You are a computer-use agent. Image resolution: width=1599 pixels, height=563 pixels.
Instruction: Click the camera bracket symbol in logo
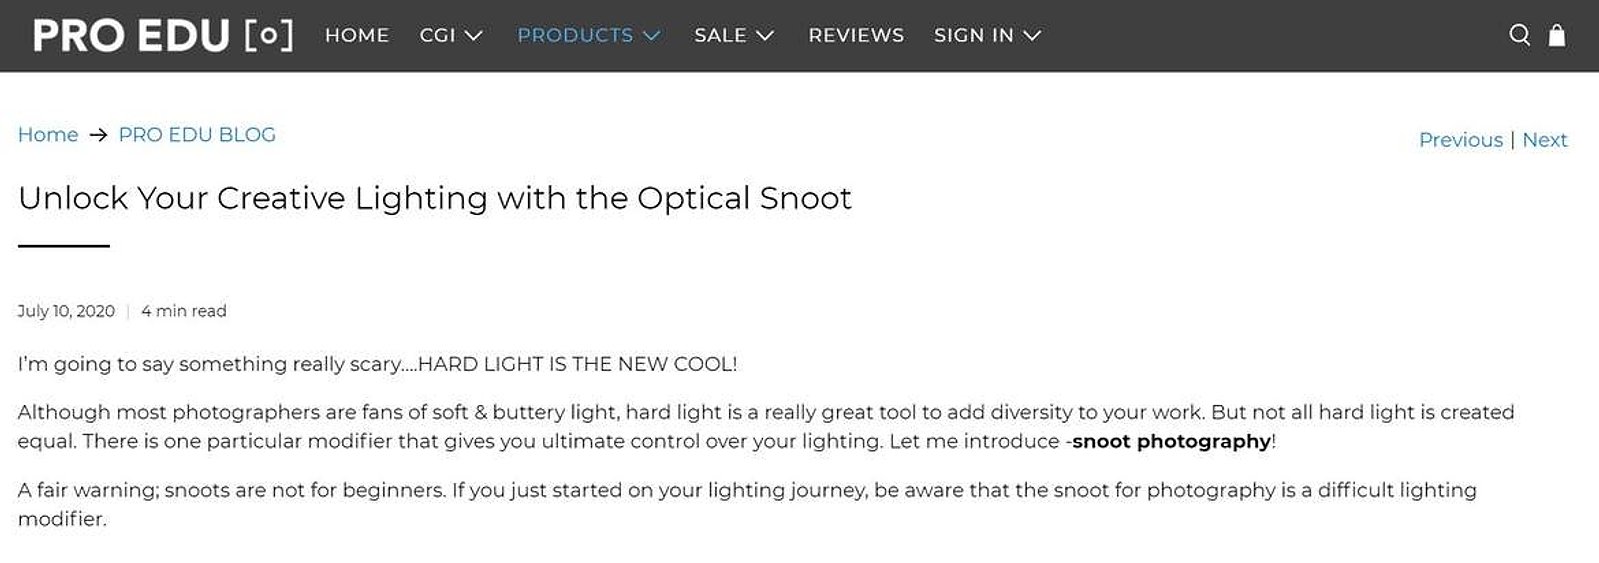click(269, 35)
